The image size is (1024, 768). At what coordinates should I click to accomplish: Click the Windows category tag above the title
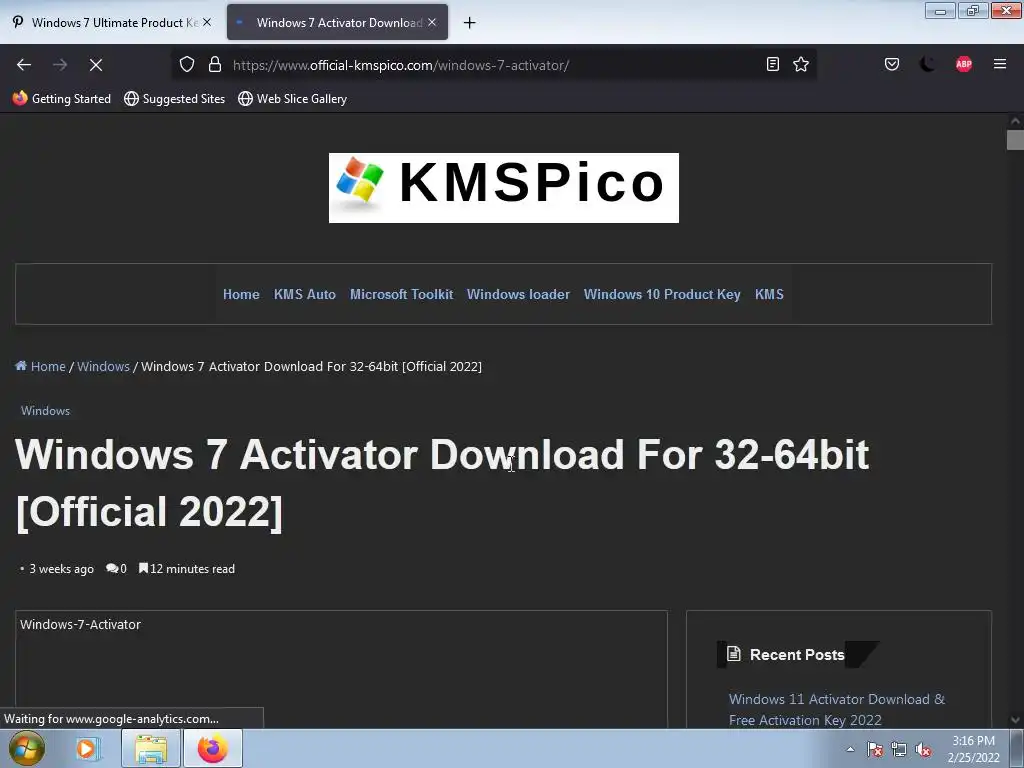point(45,411)
